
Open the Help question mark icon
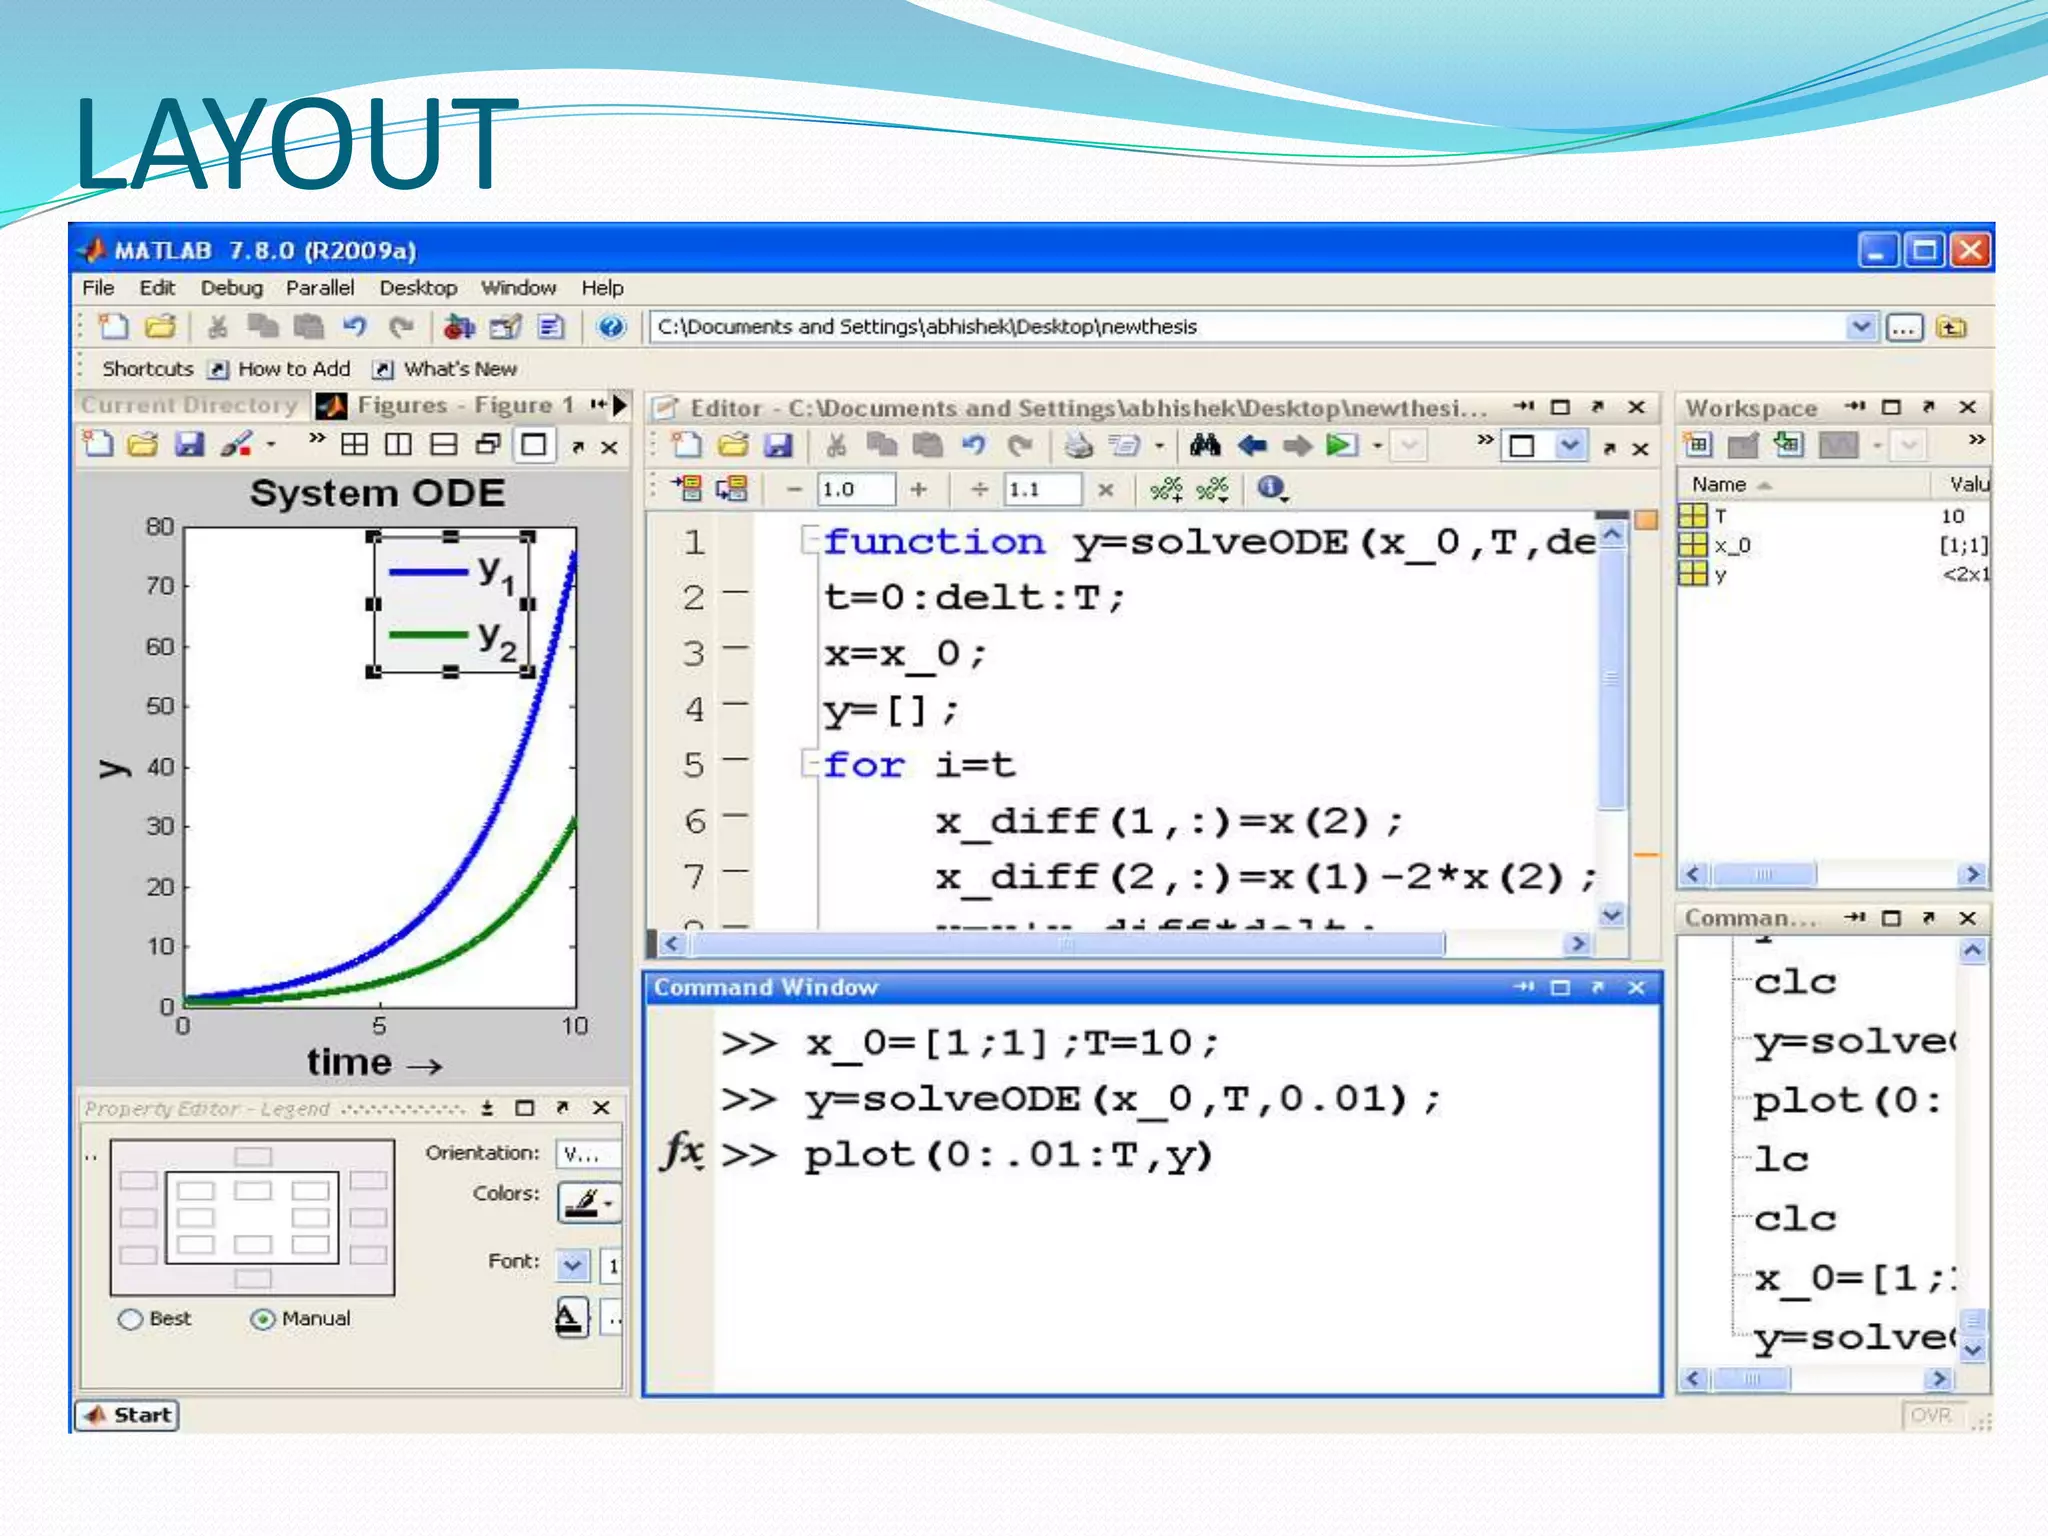pos(611,327)
